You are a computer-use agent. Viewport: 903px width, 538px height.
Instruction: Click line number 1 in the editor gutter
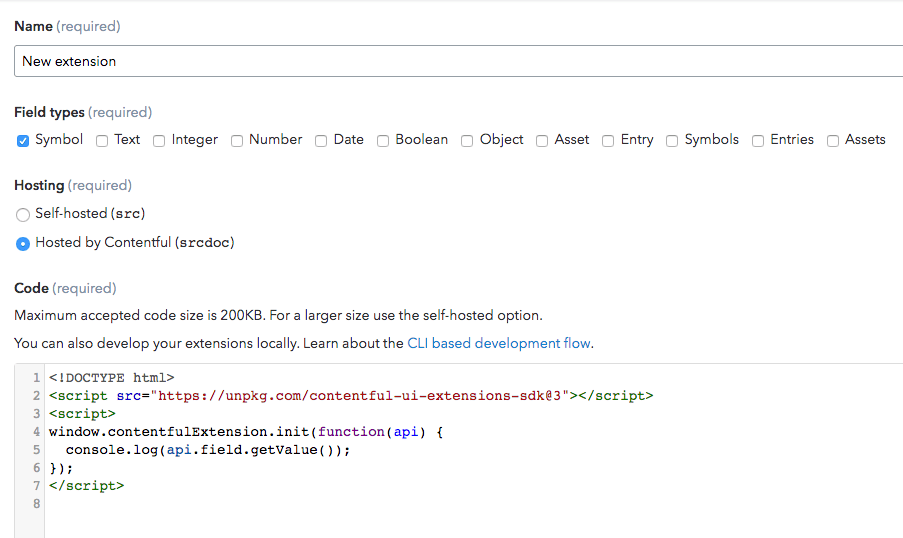(x=36, y=378)
